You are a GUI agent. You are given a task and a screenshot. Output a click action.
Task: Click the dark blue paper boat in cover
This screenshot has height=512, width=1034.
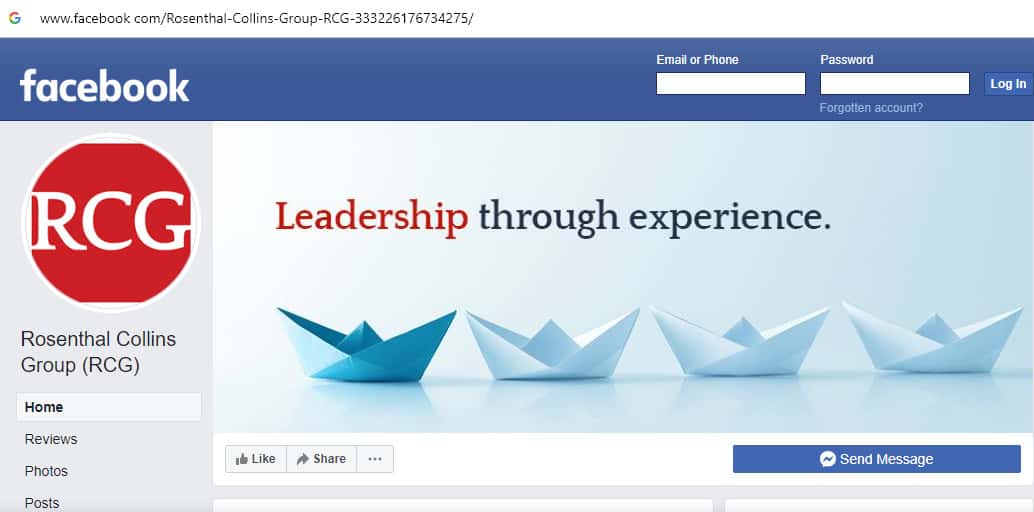tap(367, 344)
